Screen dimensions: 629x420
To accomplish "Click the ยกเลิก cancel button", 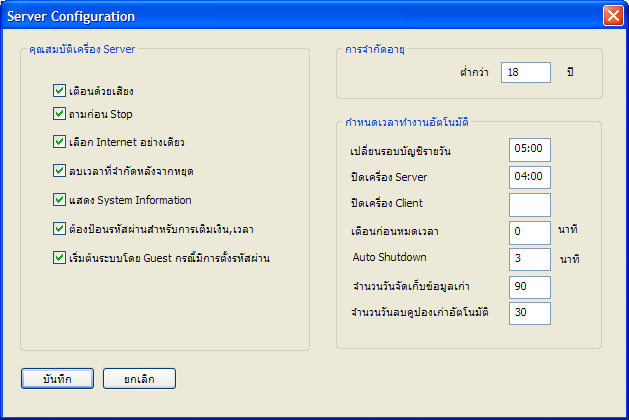I will (x=139, y=379).
